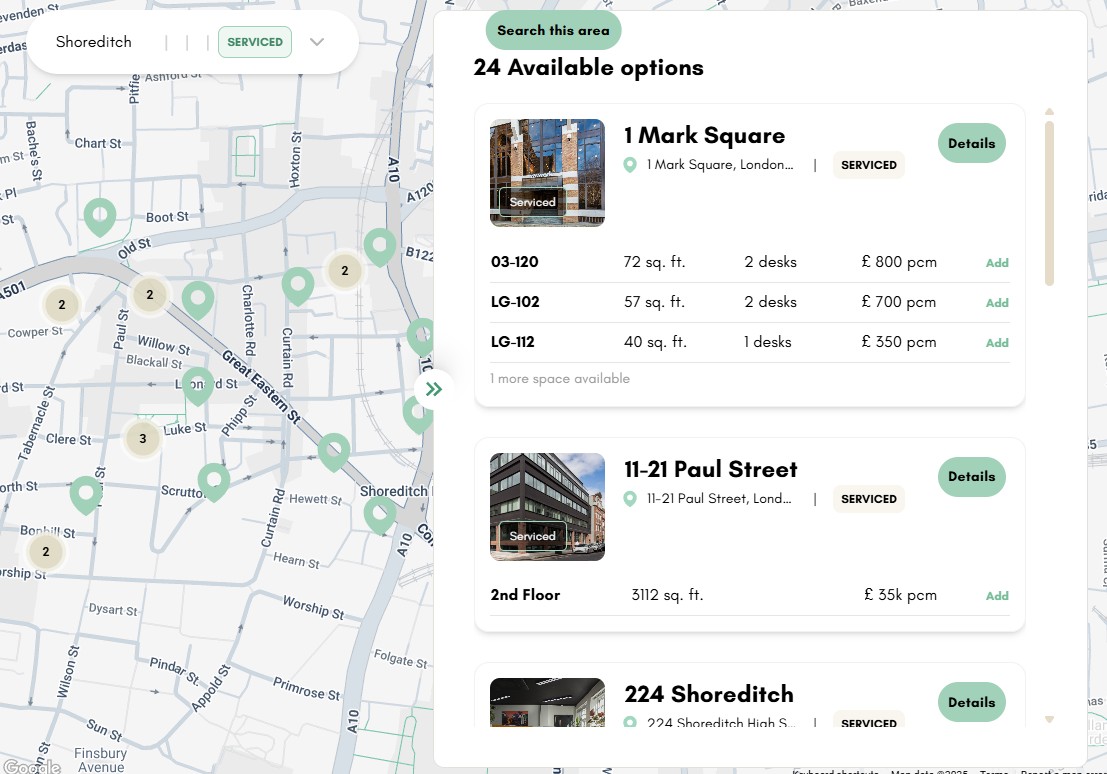Click '3112 sq. ft.' value

667,595
